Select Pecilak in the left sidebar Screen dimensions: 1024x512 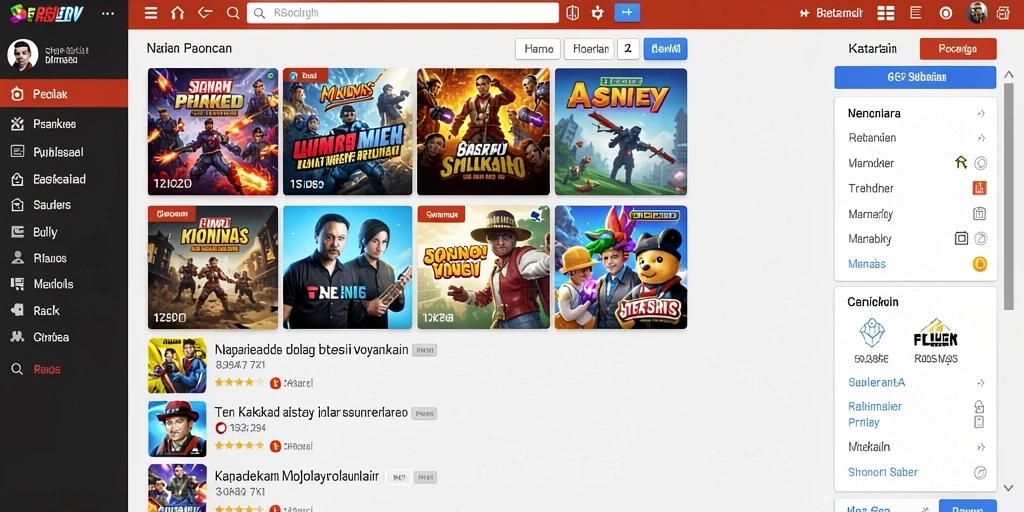[x=64, y=94]
